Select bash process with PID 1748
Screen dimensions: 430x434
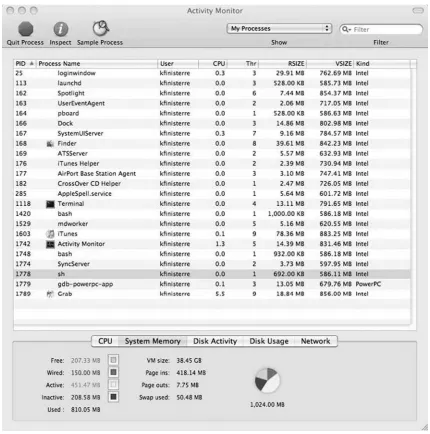[x=212, y=254]
